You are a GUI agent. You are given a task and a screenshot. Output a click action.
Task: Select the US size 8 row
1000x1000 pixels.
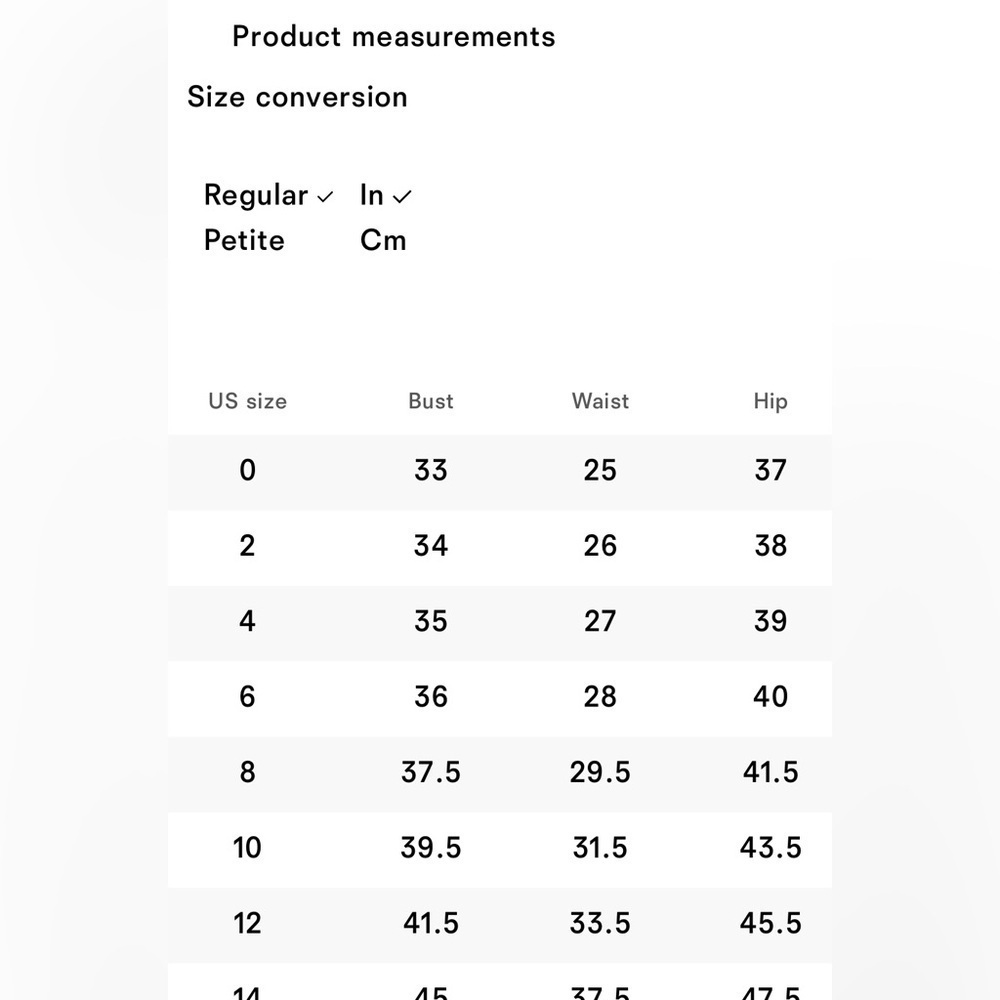[x=500, y=774]
